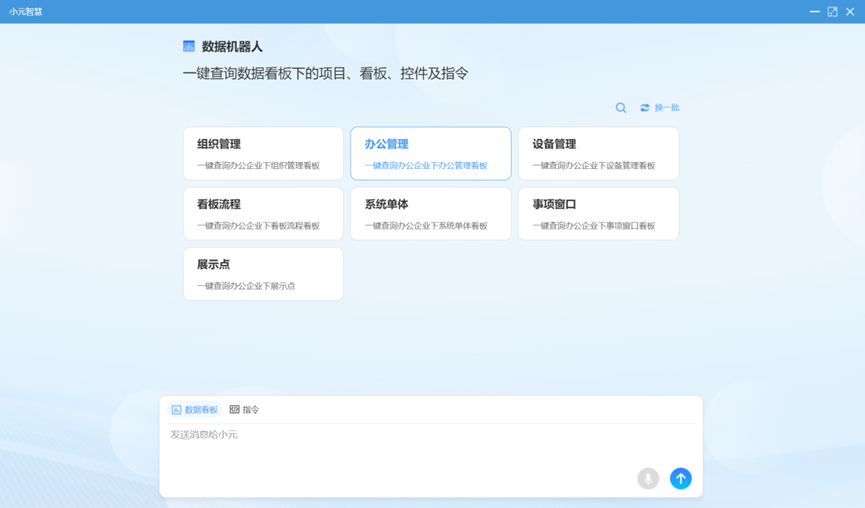Minimize the 小元智慧 window
This screenshot has height=508, width=865.
[814, 12]
